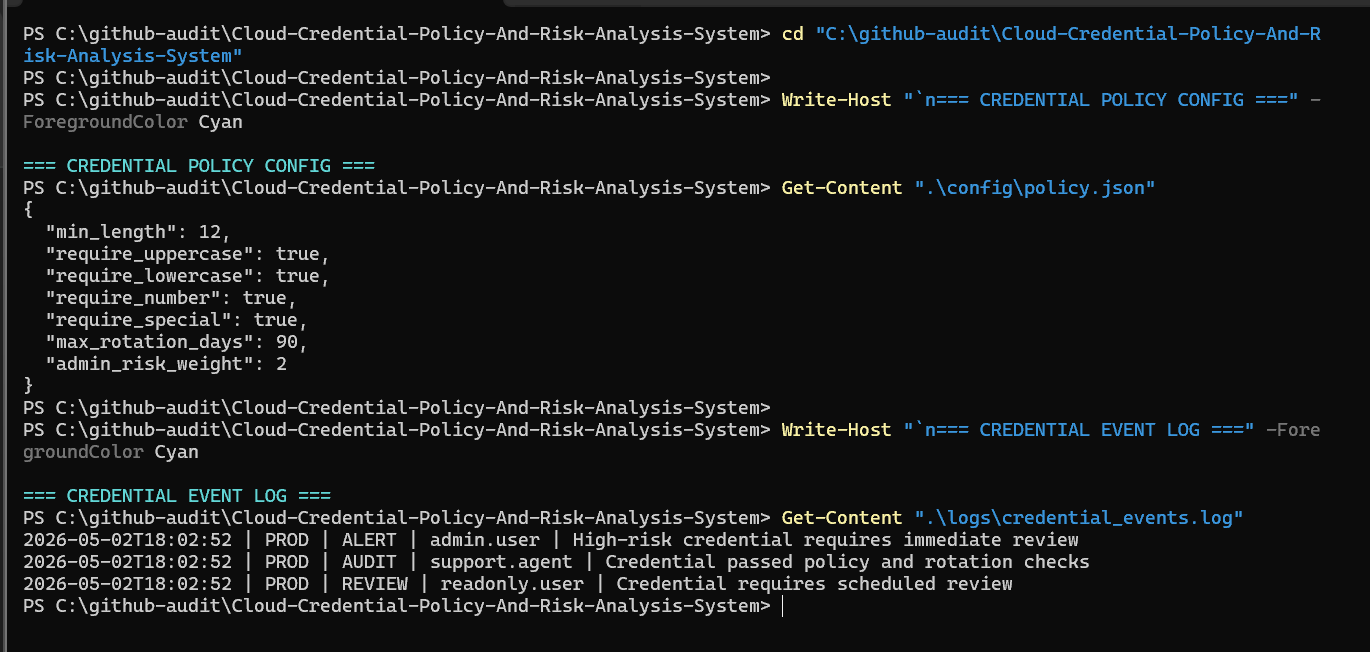The height and width of the screenshot is (652, 1370).
Task: Click the cyan CREDENTIAL POLICY CONFIG output heading
Action: pos(199,166)
